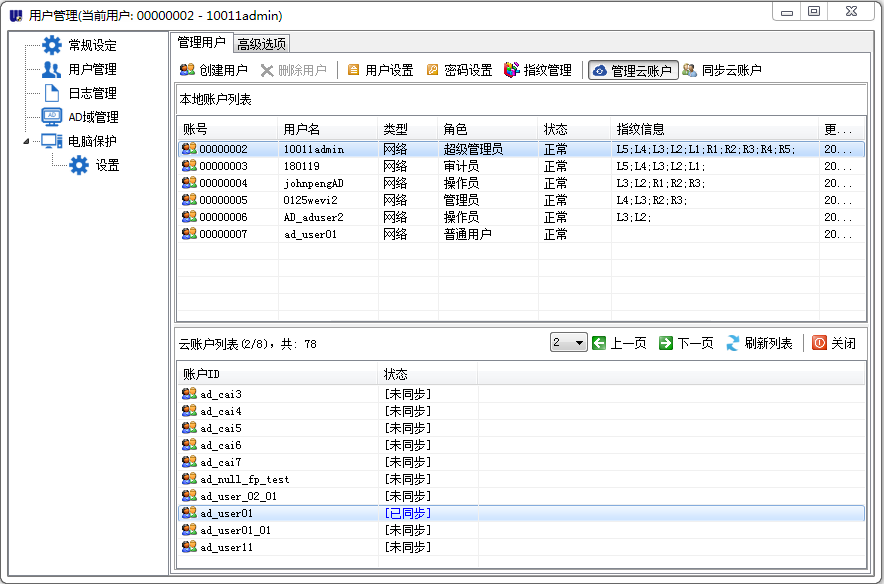
Task: Select user icon of account 00000005
Action: pyautogui.click(x=189, y=200)
